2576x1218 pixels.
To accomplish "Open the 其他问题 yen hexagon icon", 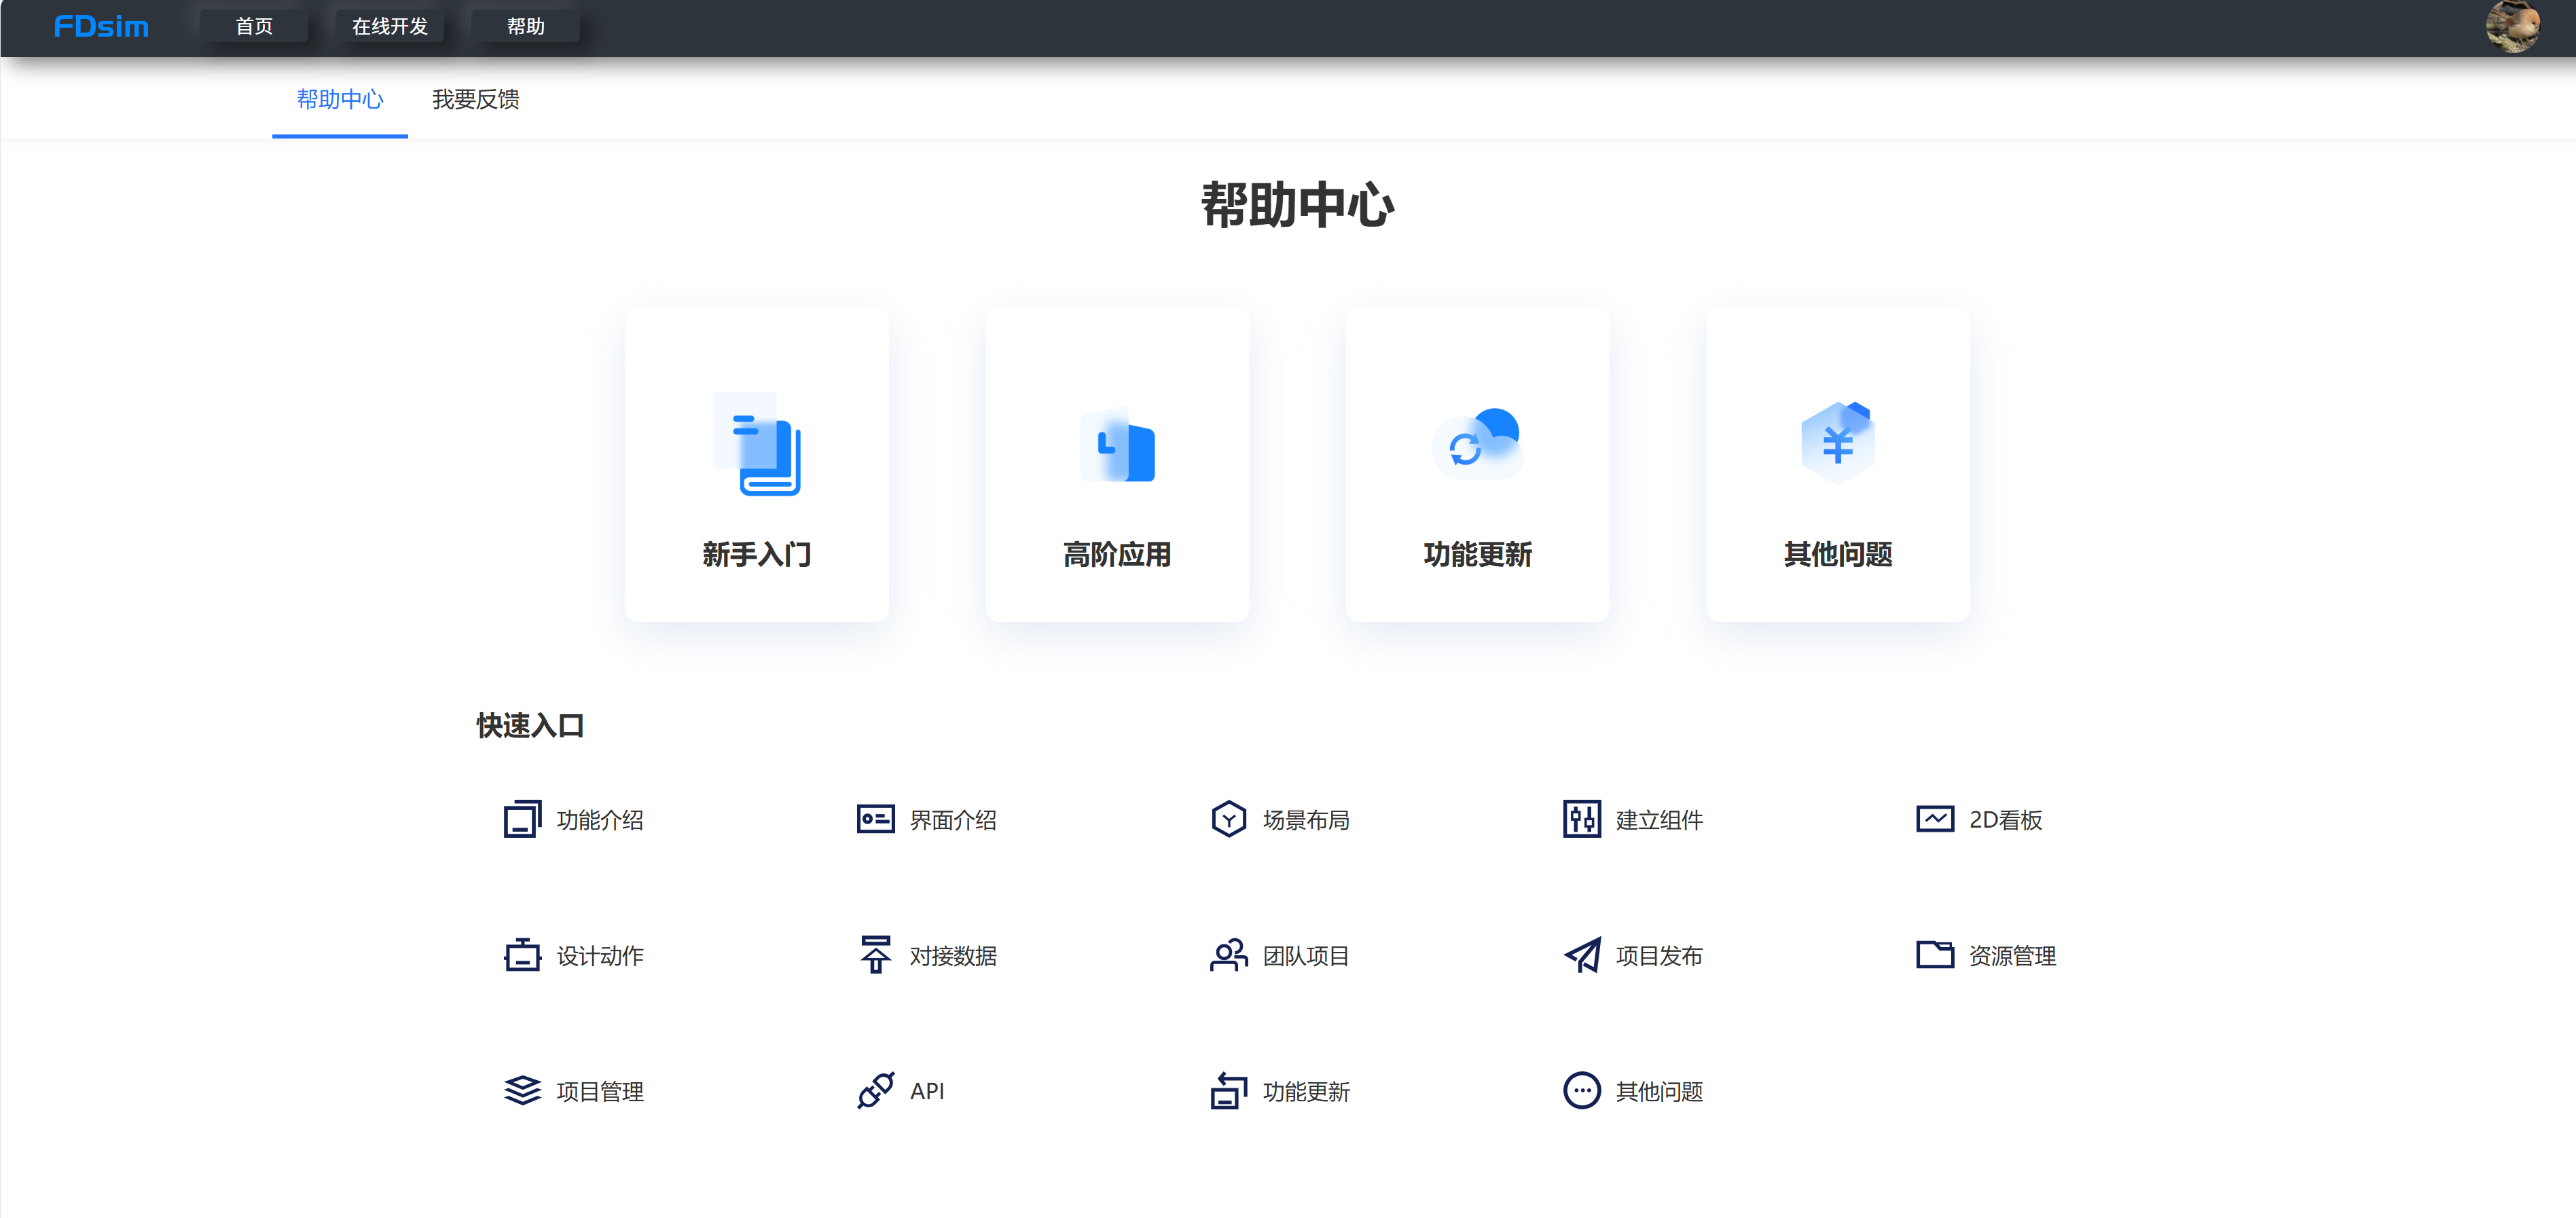I will pyautogui.click(x=1837, y=443).
